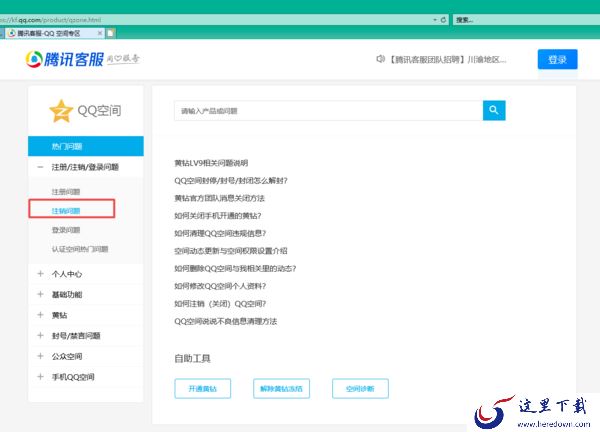
Task: Open 黄钻LV9相关问题说明 article
Action: 211,163
